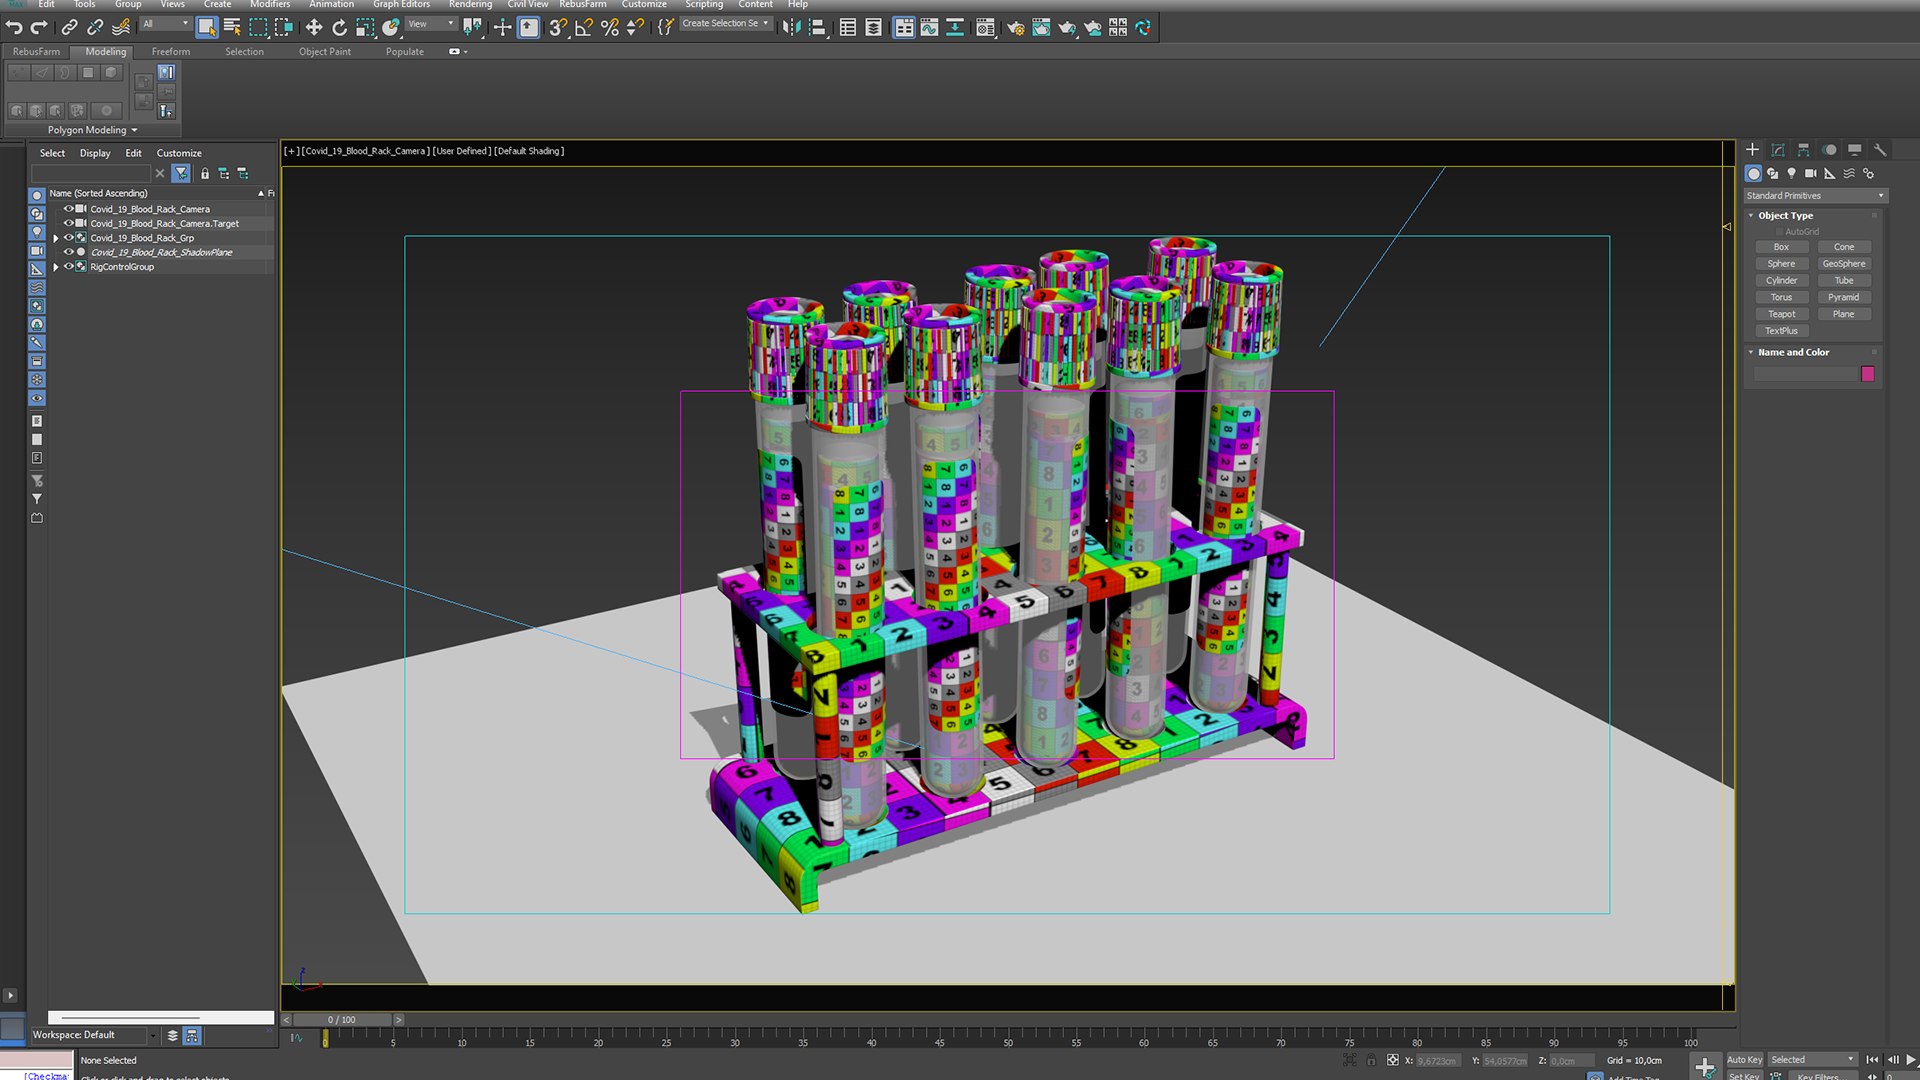Select the Cameras category icon in Create panel
The image size is (1920, 1080).
tap(1810, 174)
